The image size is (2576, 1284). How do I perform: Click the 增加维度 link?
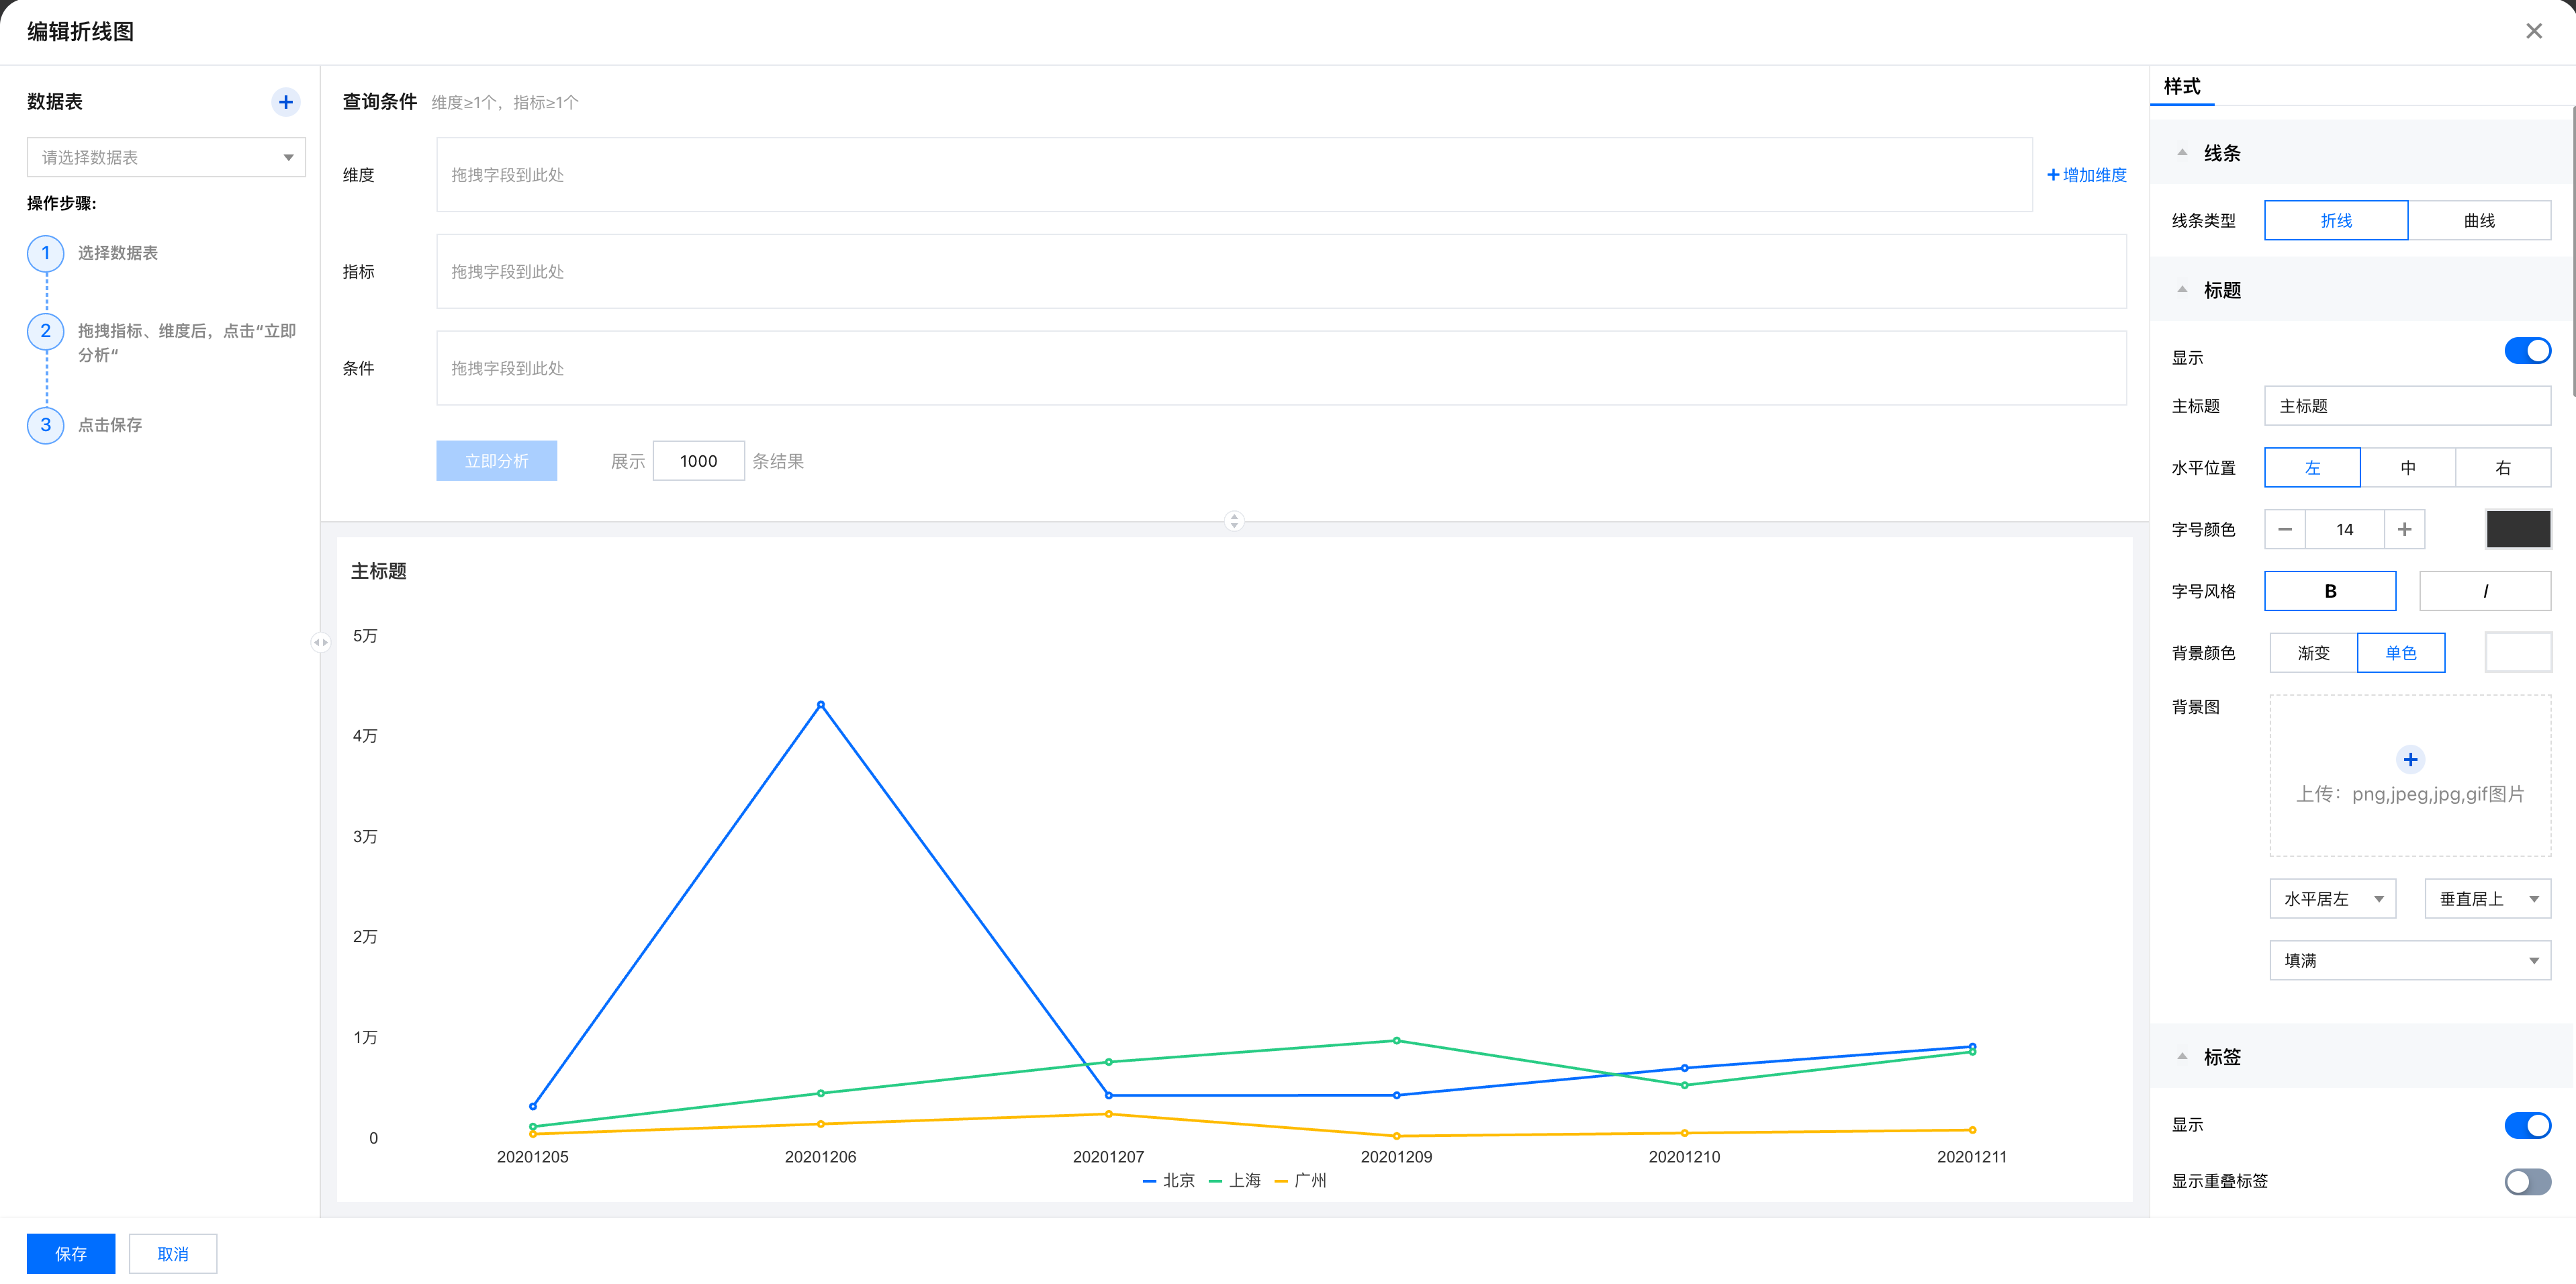point(2087,175)
